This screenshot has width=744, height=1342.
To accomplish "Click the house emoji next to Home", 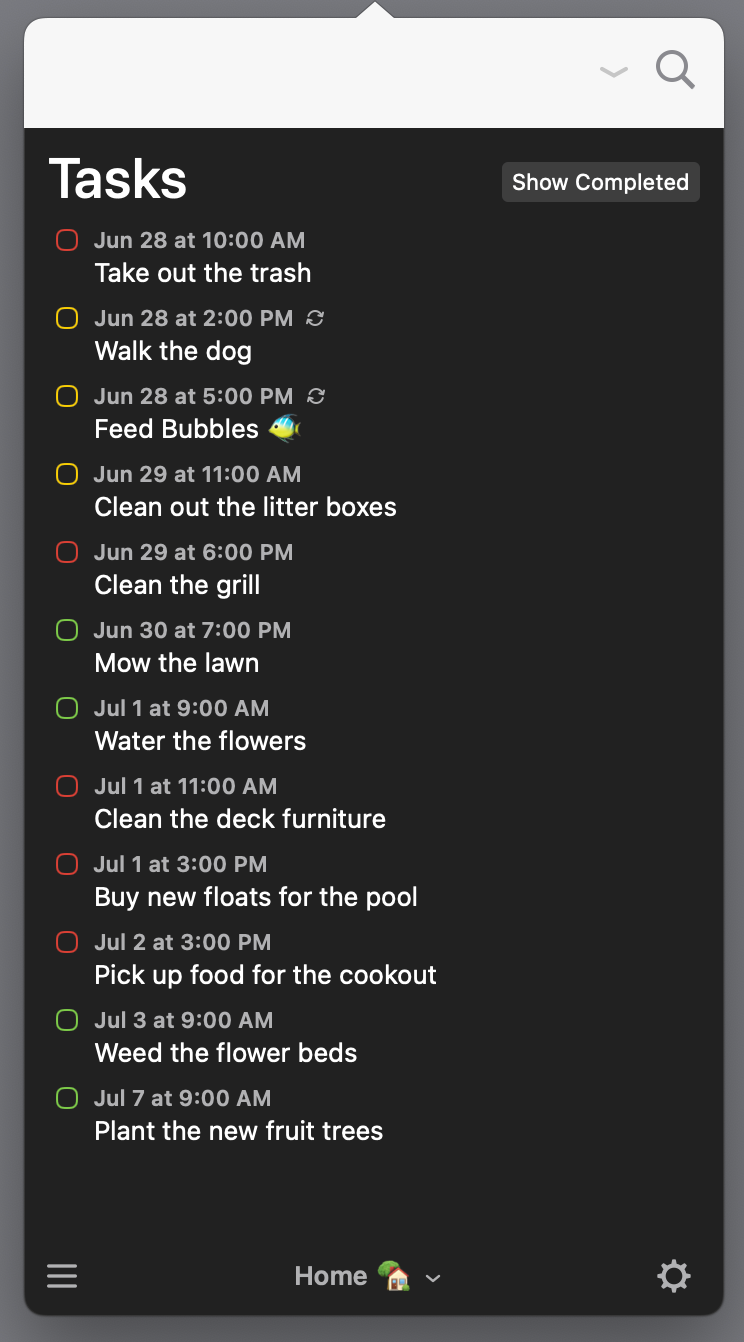I will tap(394, 1275).
